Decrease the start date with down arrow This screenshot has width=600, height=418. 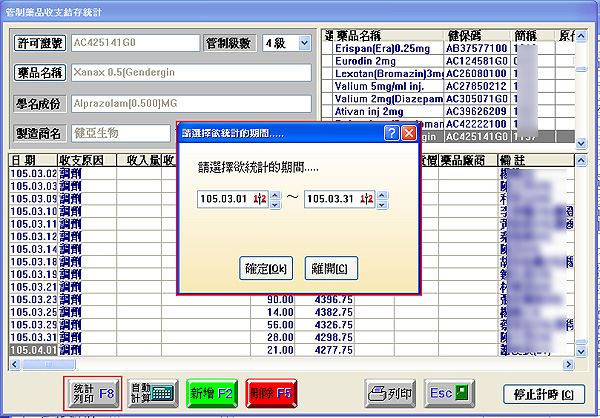[274, 204]
